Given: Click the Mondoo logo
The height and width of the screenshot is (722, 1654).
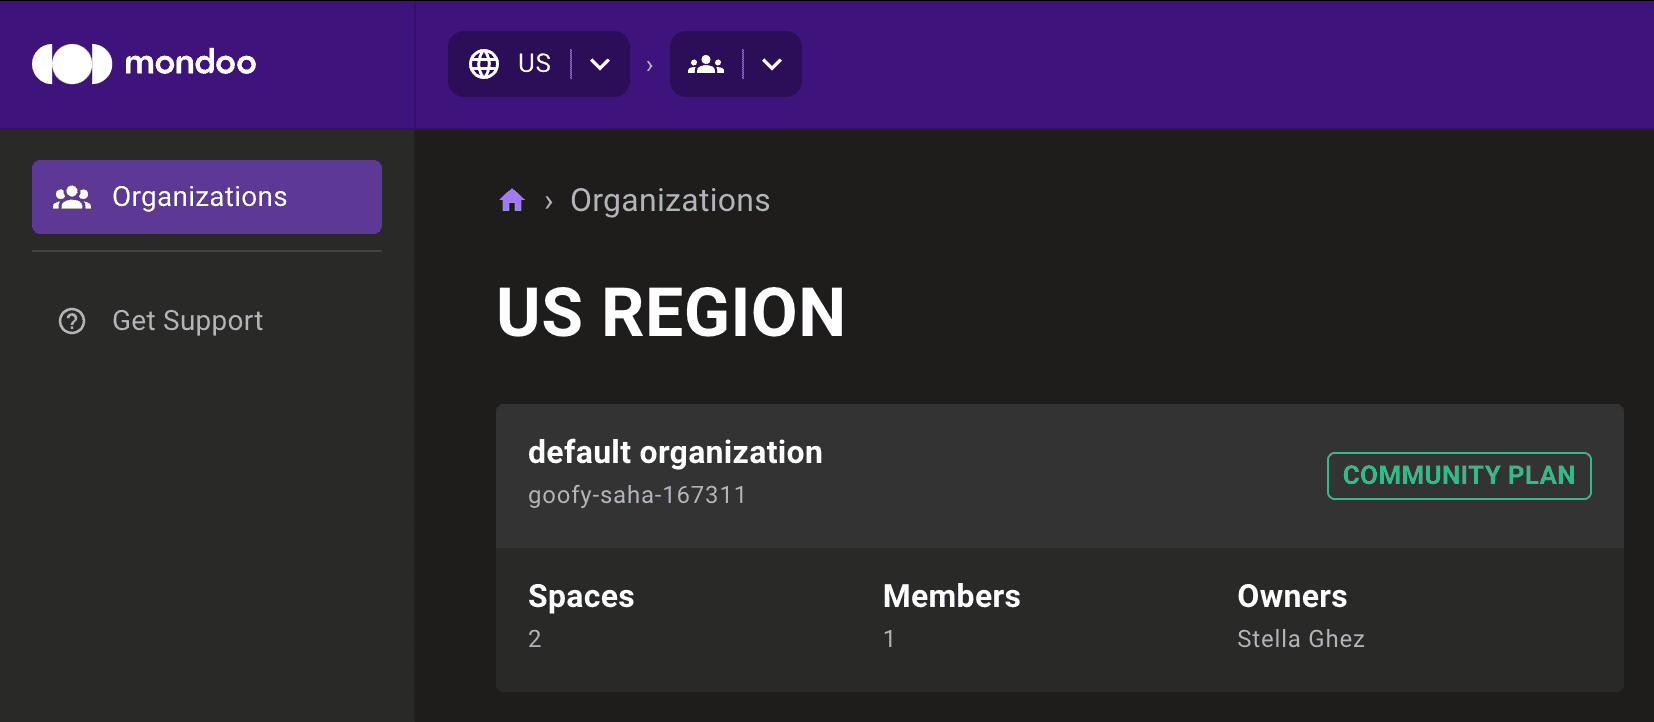Looking at the screenshot, I should (144, 64).
